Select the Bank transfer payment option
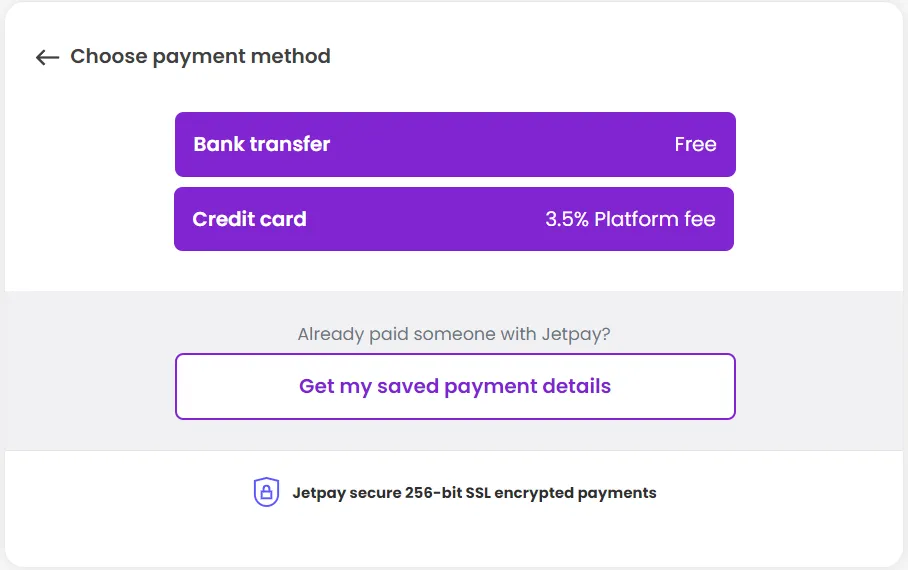Image resolution: width=908 pixels, height=570 pixels. click(x=455, y=144)
